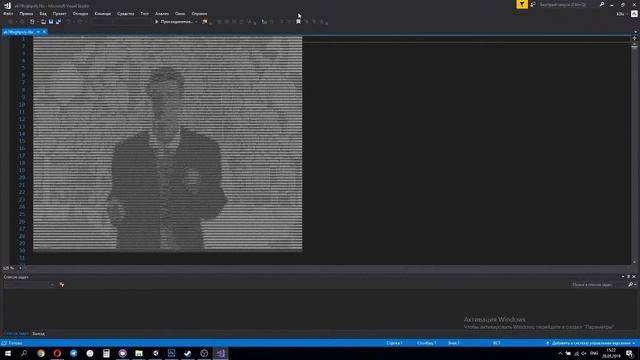640x360 pixels.
Task: Open Calculator from the taskbar
Action: click(x=106, y=353)
